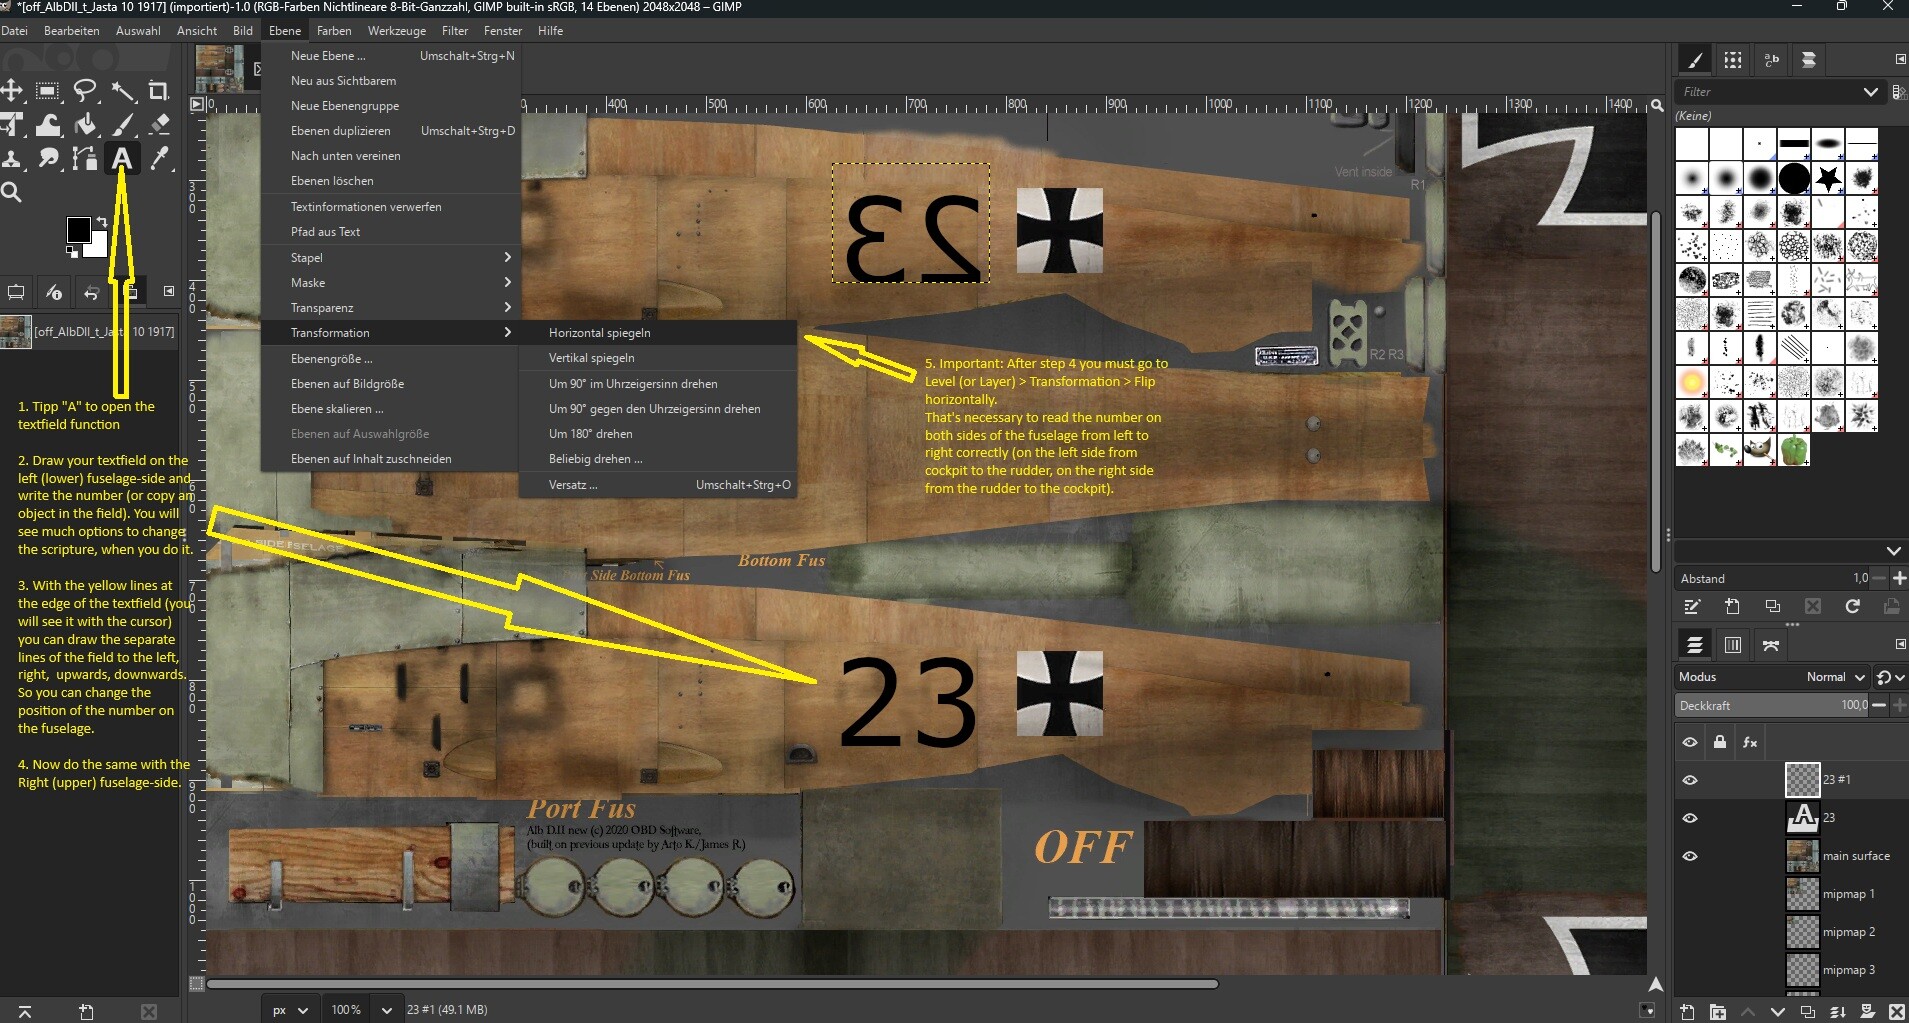The height and width of the screenshot is (1023, 1909).
Task: Select the Zoom magnifier tool
Action: pos(12,192)
